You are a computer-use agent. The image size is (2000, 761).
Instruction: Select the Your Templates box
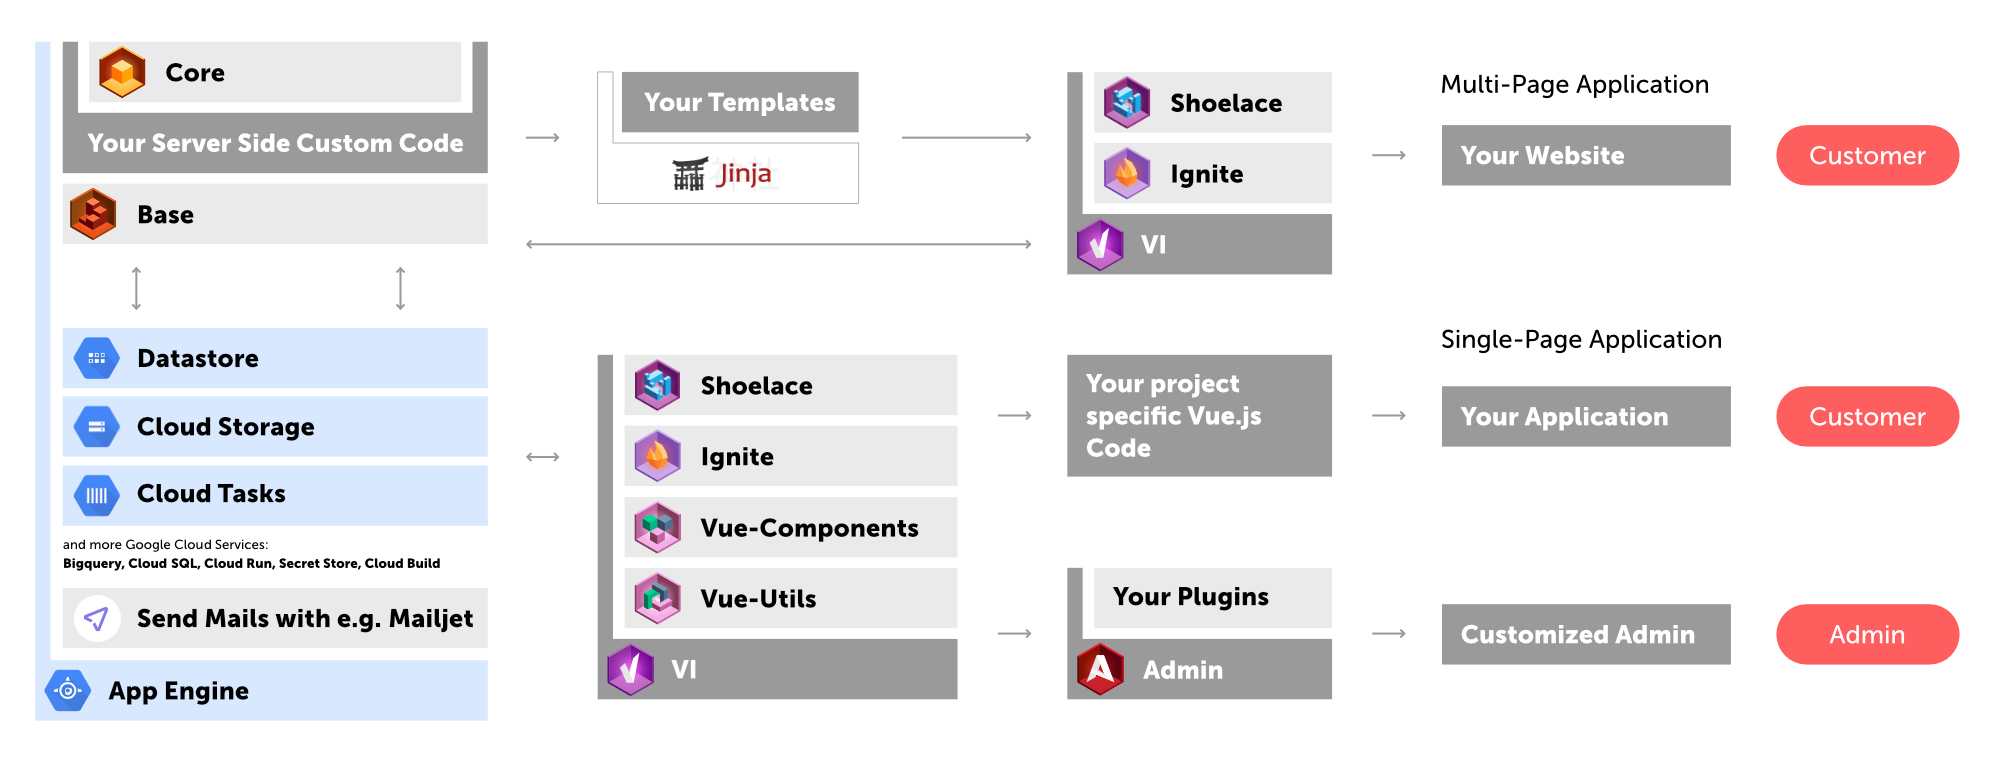click(740, 102)
